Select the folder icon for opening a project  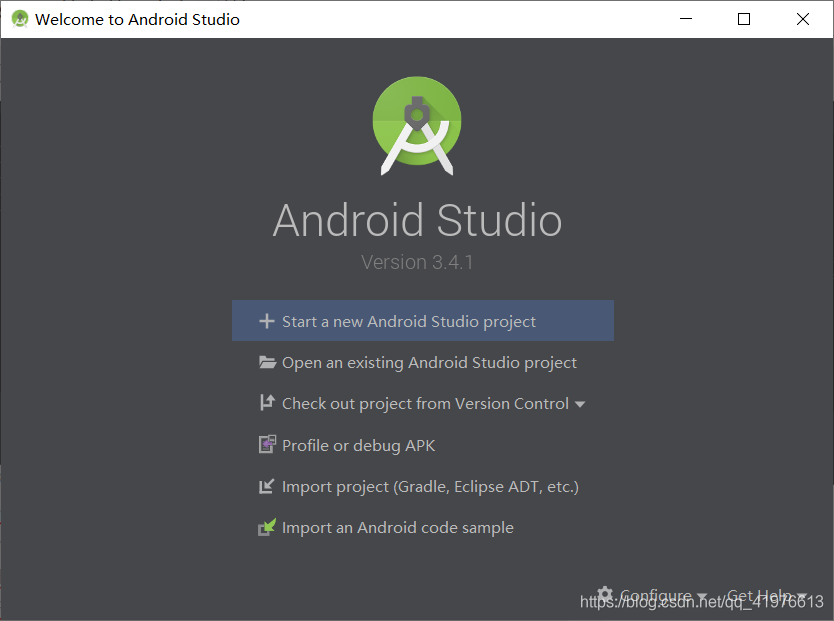point(266,362)
